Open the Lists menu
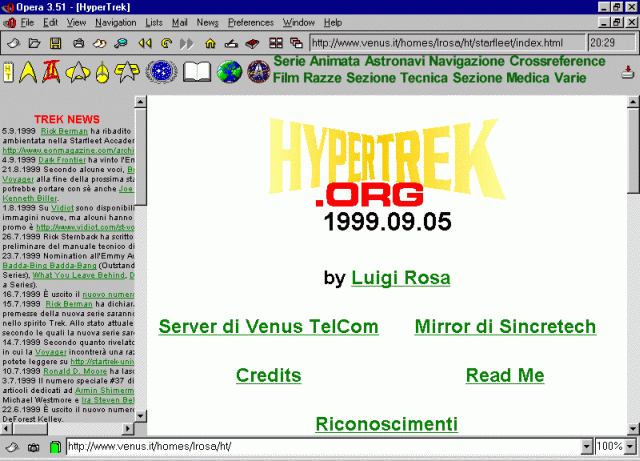The height and width of the screenshot is (461, 640). click(154, 22)
